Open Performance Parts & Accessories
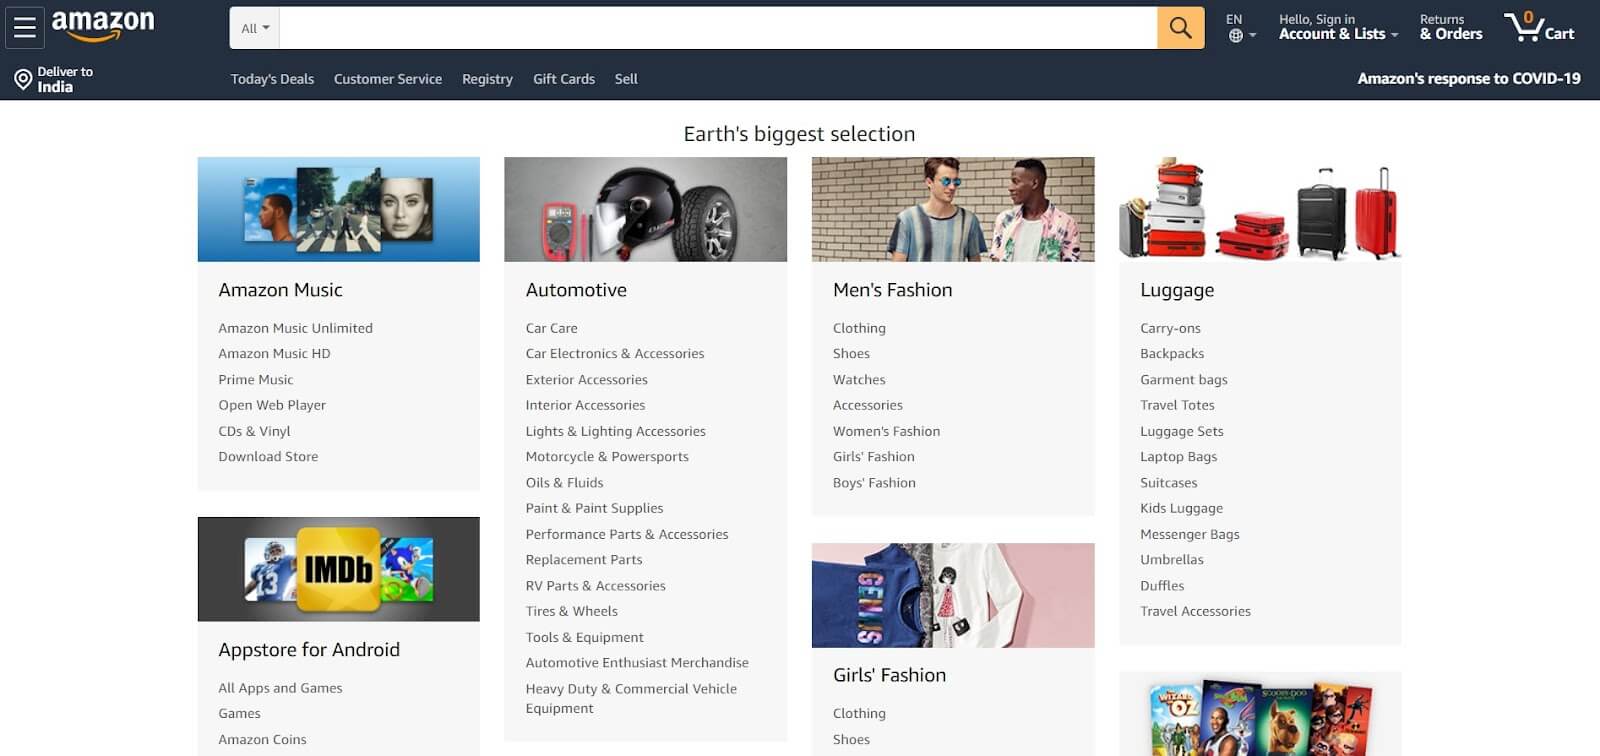This screenshot has height=756, width=1600. (627, 534)
